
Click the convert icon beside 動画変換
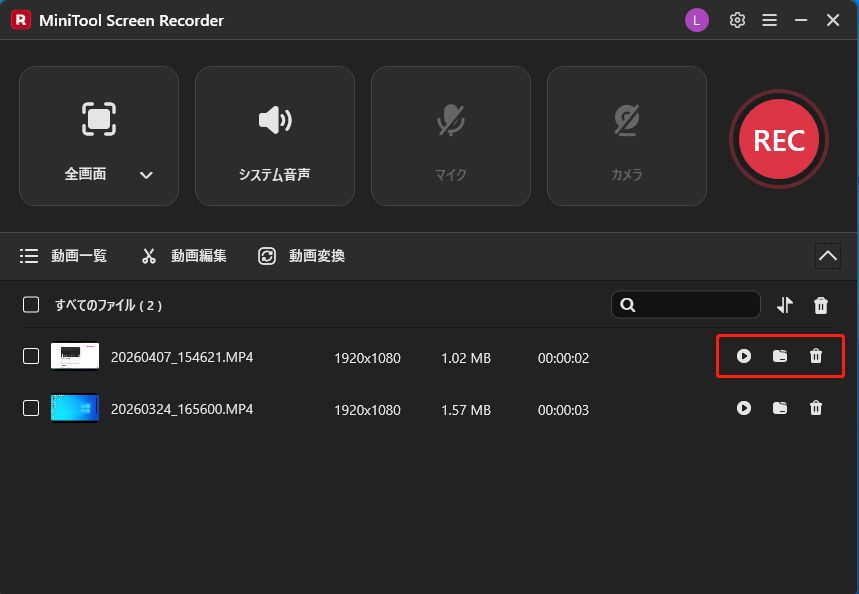(267, 256)
